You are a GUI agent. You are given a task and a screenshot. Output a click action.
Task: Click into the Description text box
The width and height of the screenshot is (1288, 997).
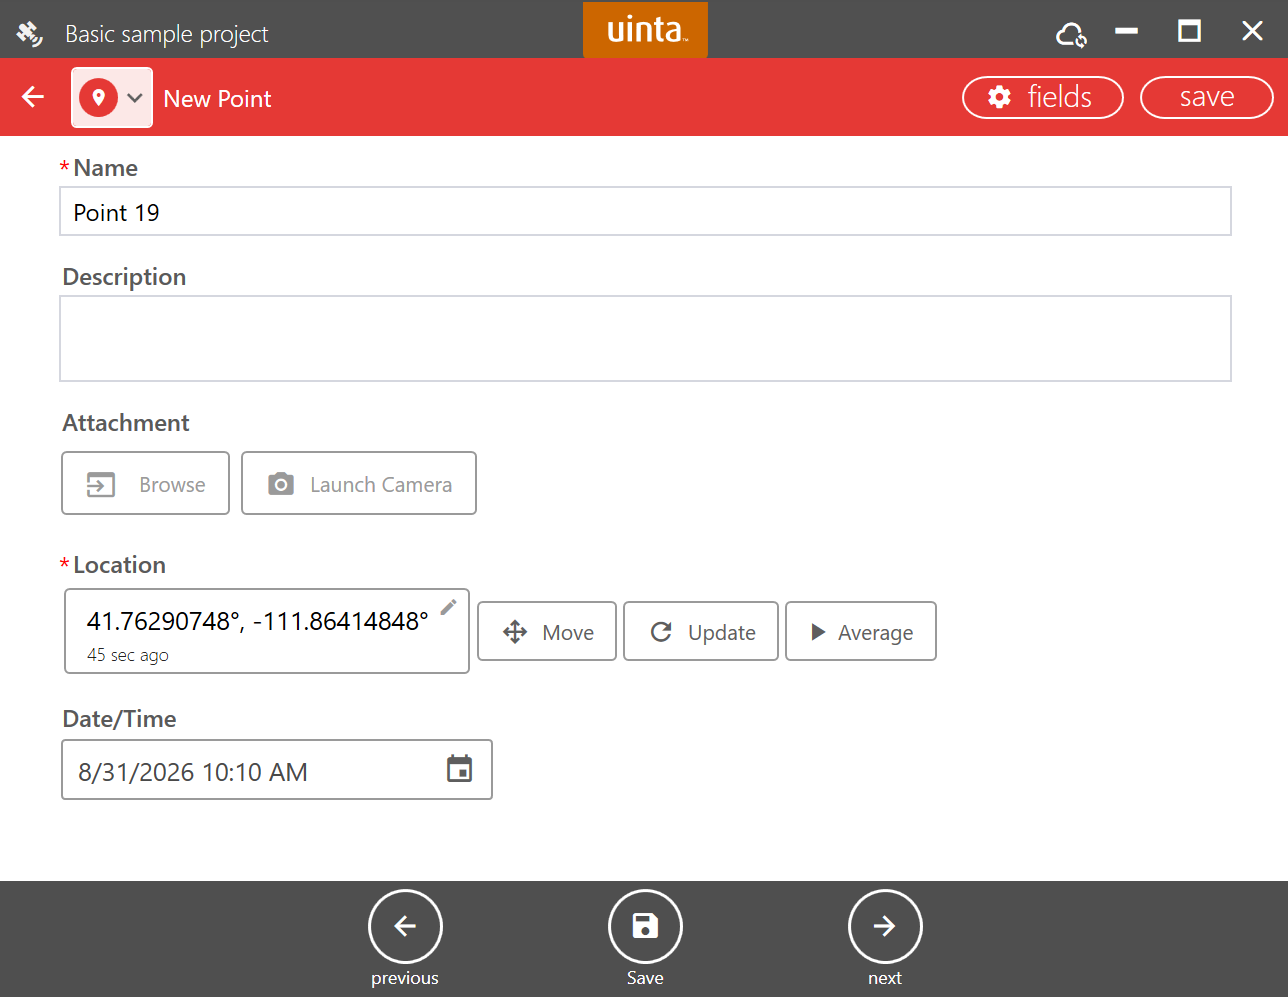tap(645, 338)
